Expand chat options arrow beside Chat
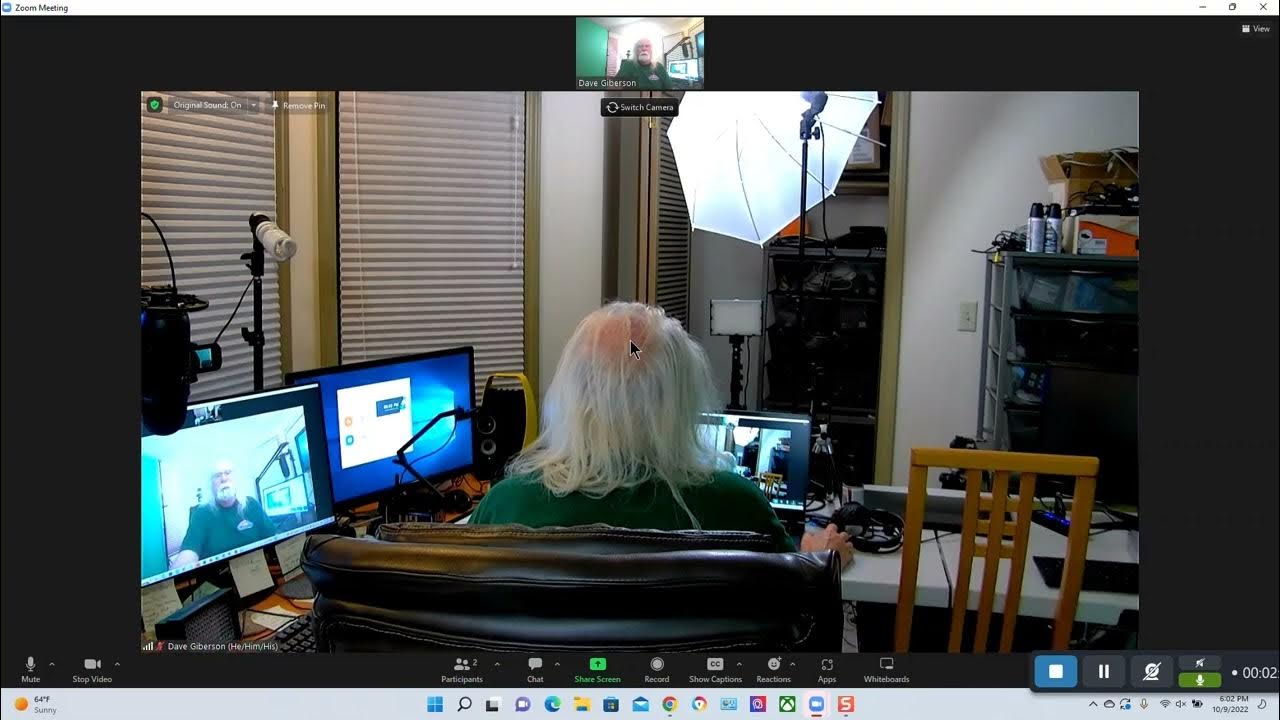1280x720 pixels. tap(557, 664)
